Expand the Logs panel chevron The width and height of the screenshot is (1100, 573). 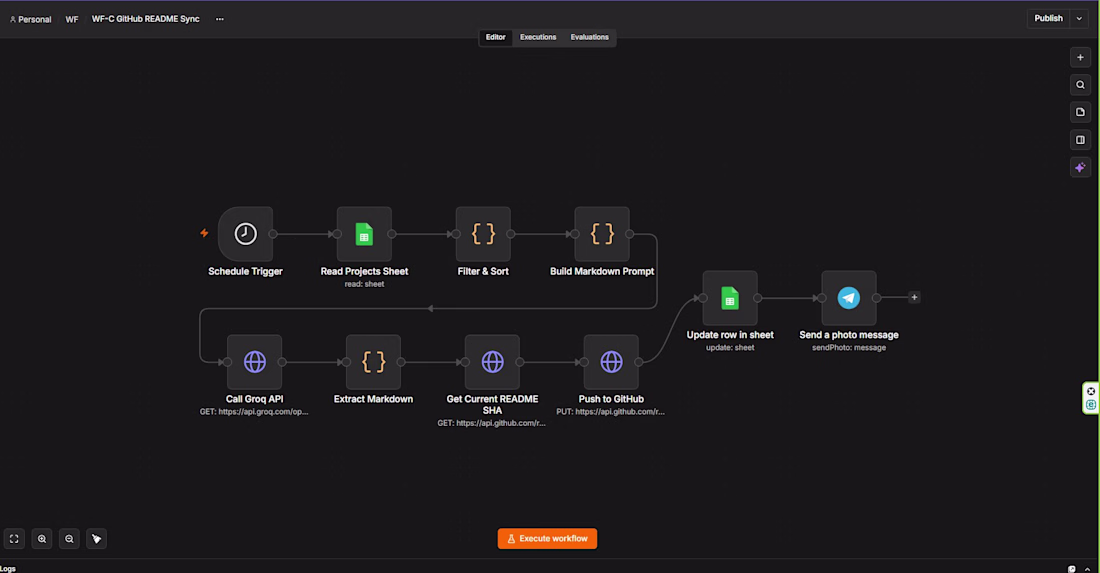pos(1087,569)
